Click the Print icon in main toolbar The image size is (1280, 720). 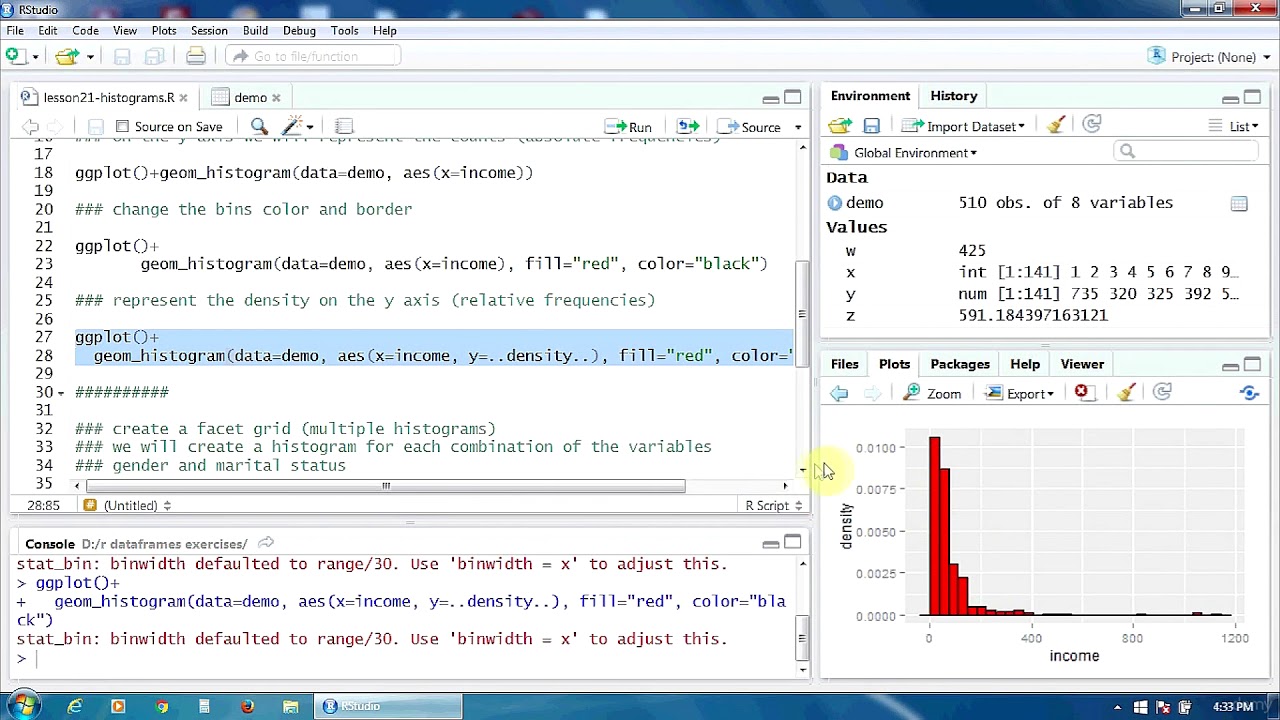(x=196, y=56)
